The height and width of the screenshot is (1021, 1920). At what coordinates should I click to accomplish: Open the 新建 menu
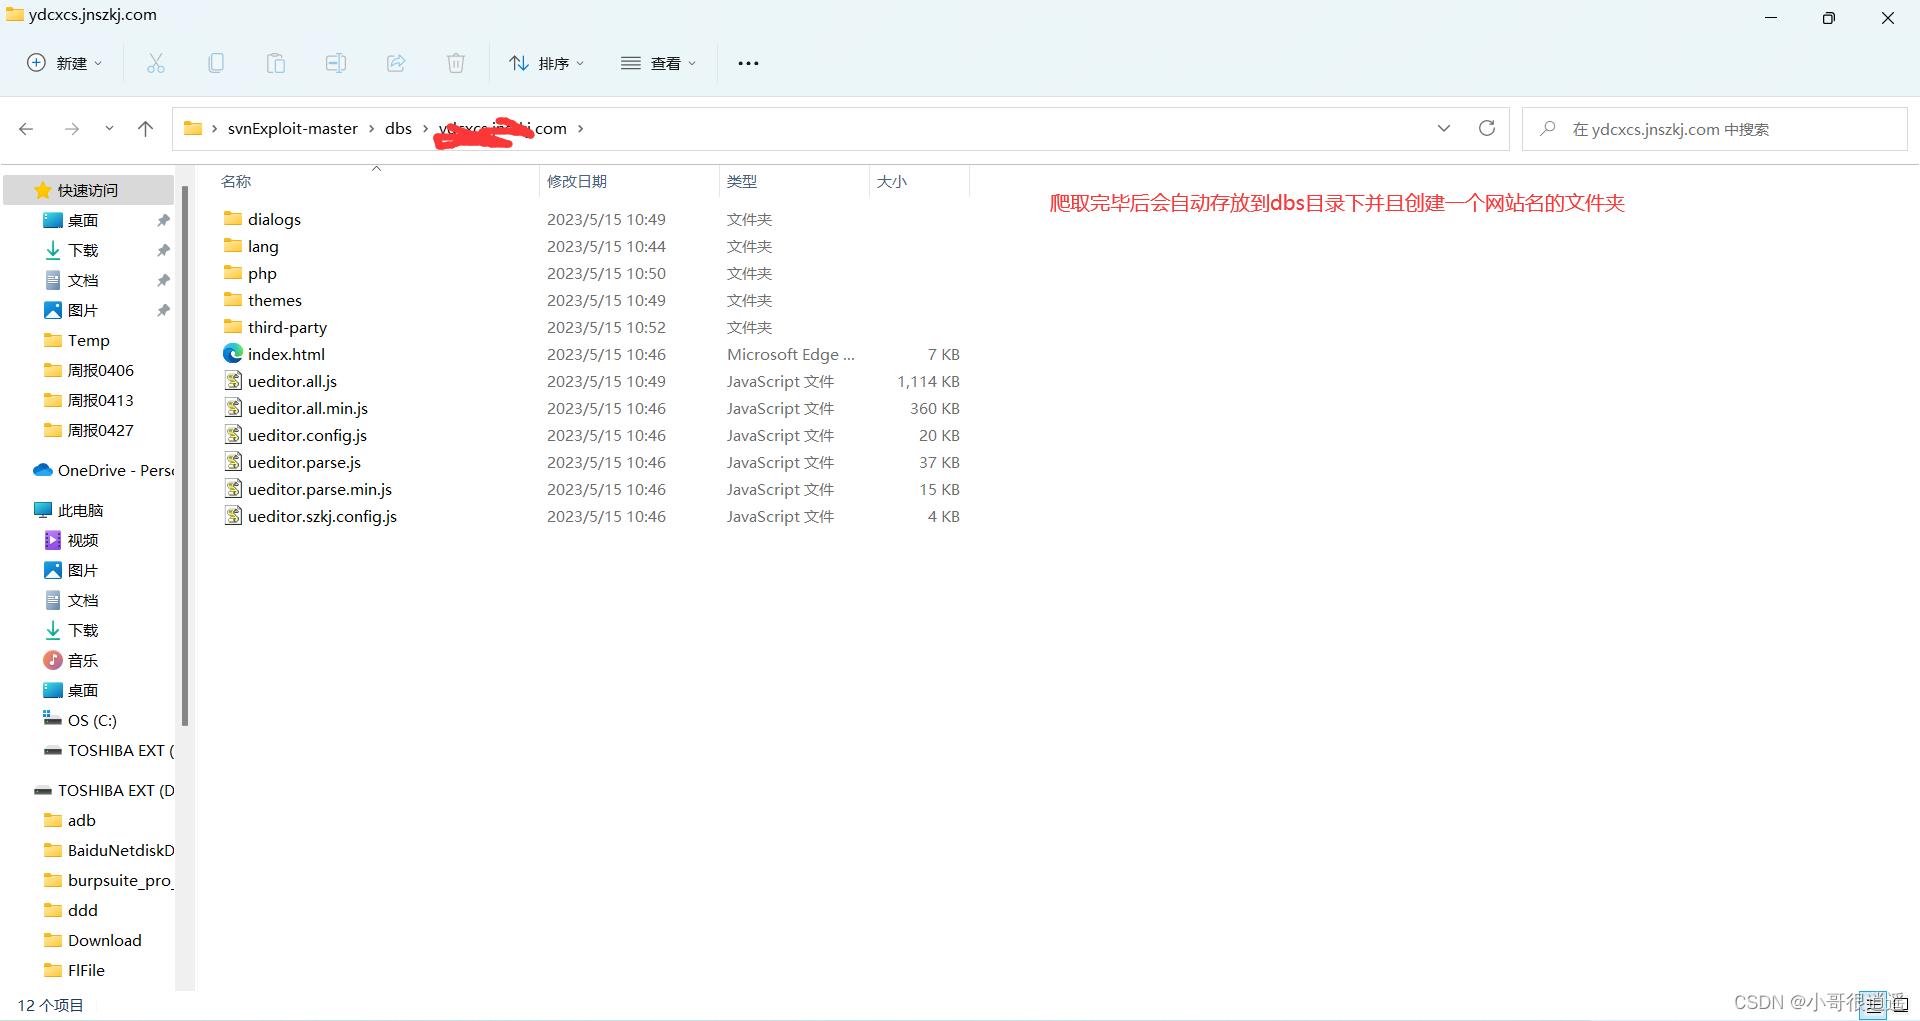(x=64, y=63)
